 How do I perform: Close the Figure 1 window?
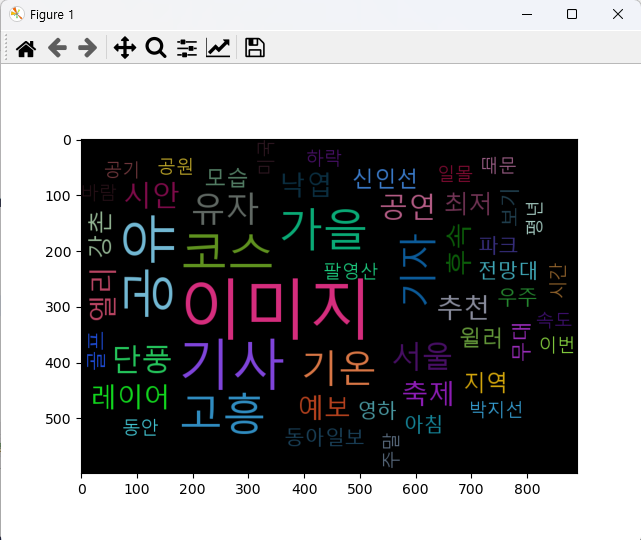618,14
